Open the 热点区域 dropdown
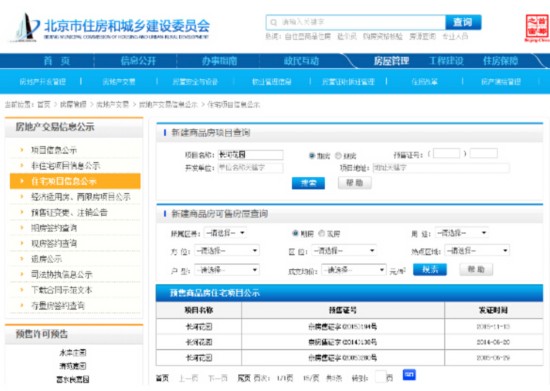This screenshot has height=391, width=550. pyautogui.click(x=477, y=250)
